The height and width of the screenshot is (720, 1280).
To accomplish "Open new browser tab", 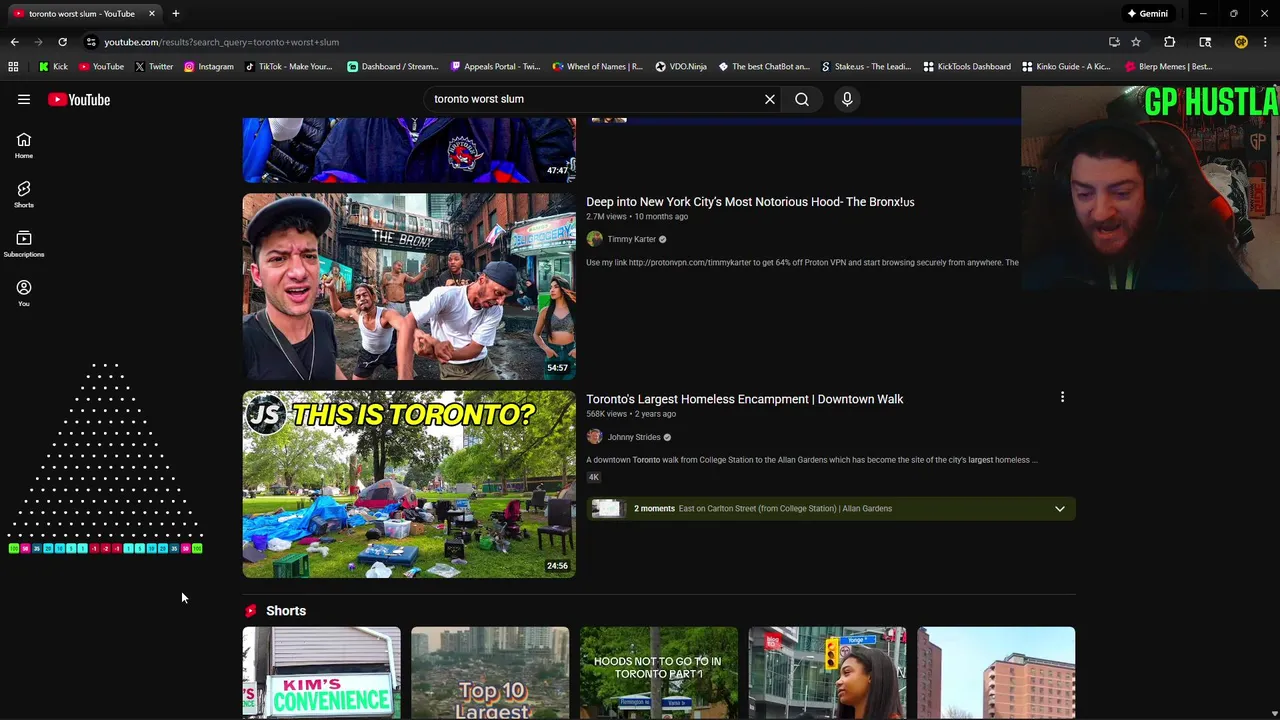I will tap(175, 14).
